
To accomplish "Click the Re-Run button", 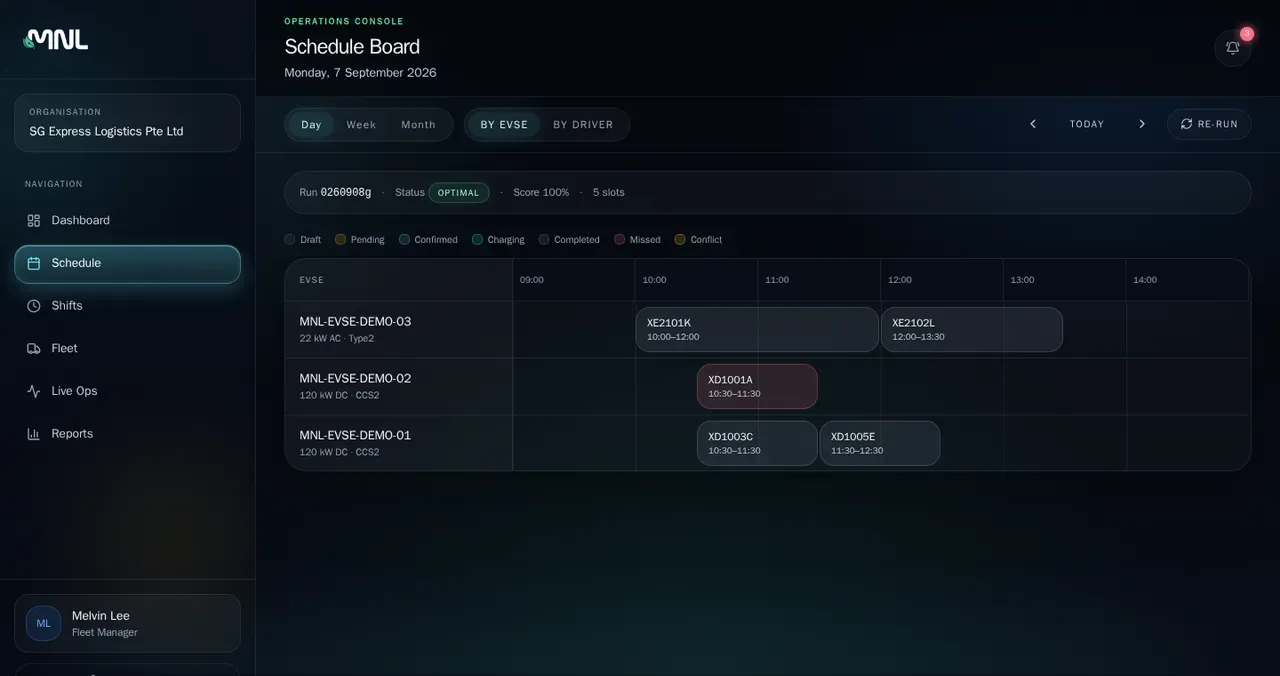I will pyautogui.click(x=1209, y=124).
